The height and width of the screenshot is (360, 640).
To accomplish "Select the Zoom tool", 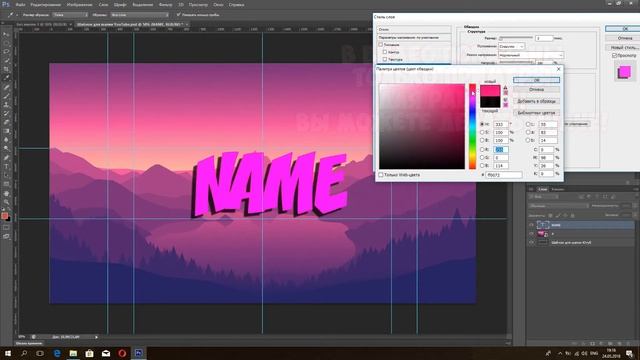I will (6, 202).
